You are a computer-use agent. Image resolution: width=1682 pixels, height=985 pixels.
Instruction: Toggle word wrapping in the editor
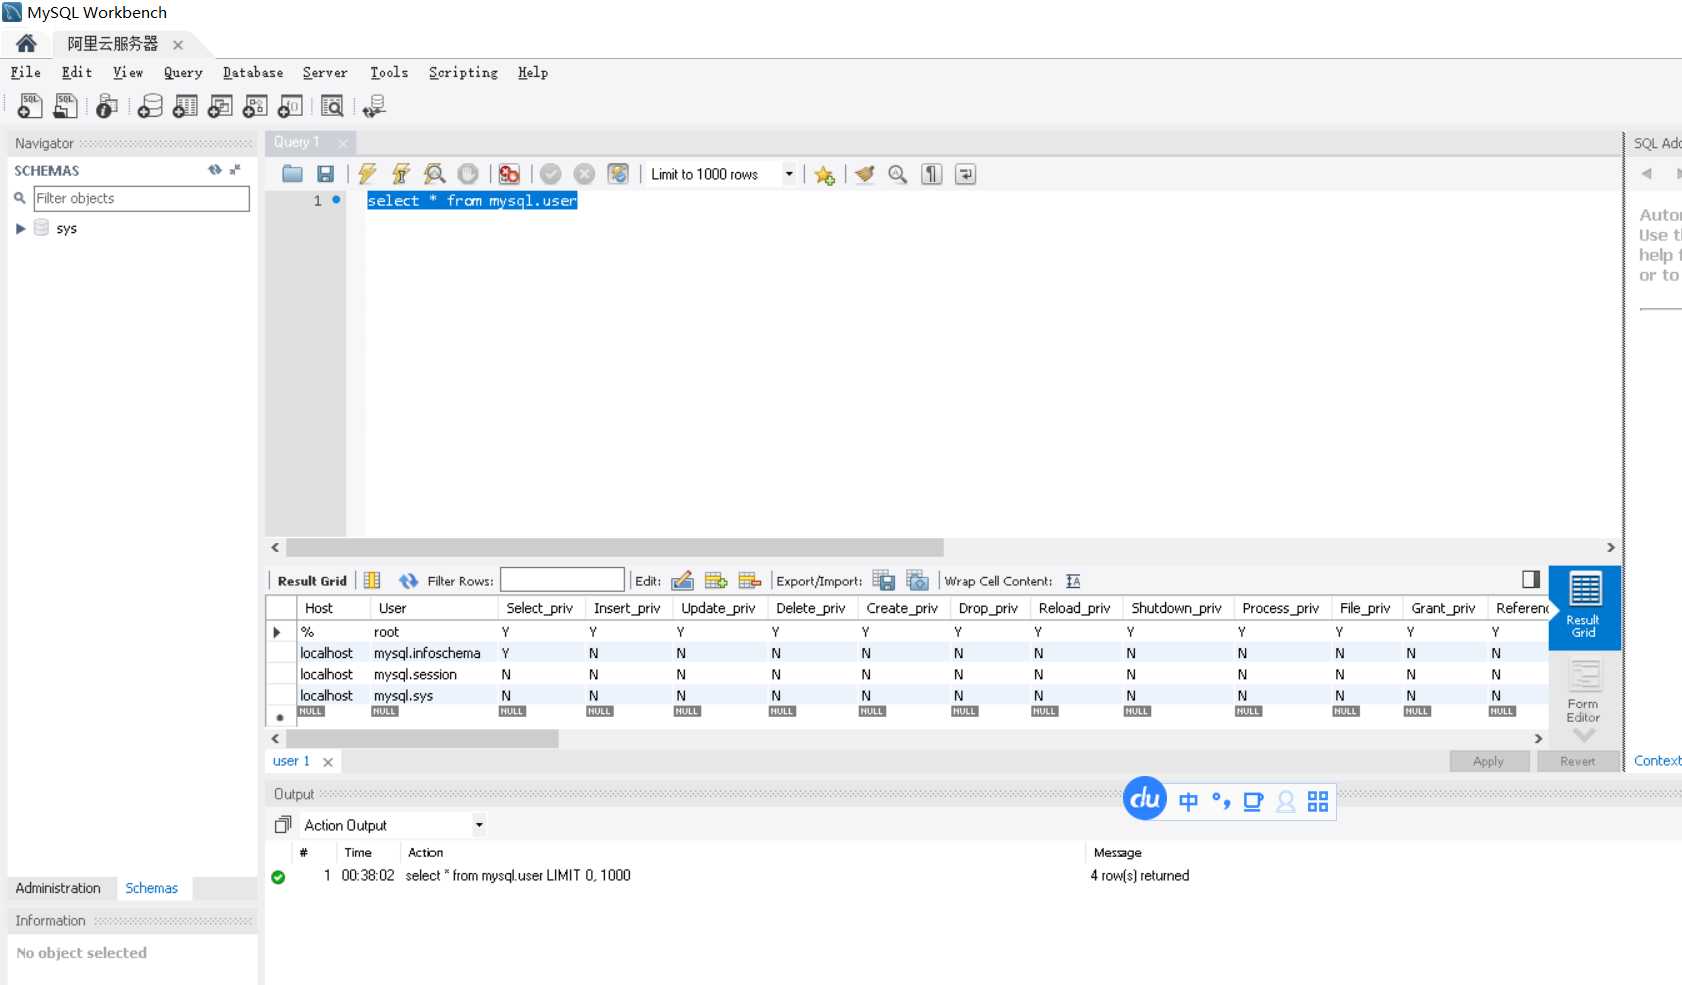click(x=965, y=174)
